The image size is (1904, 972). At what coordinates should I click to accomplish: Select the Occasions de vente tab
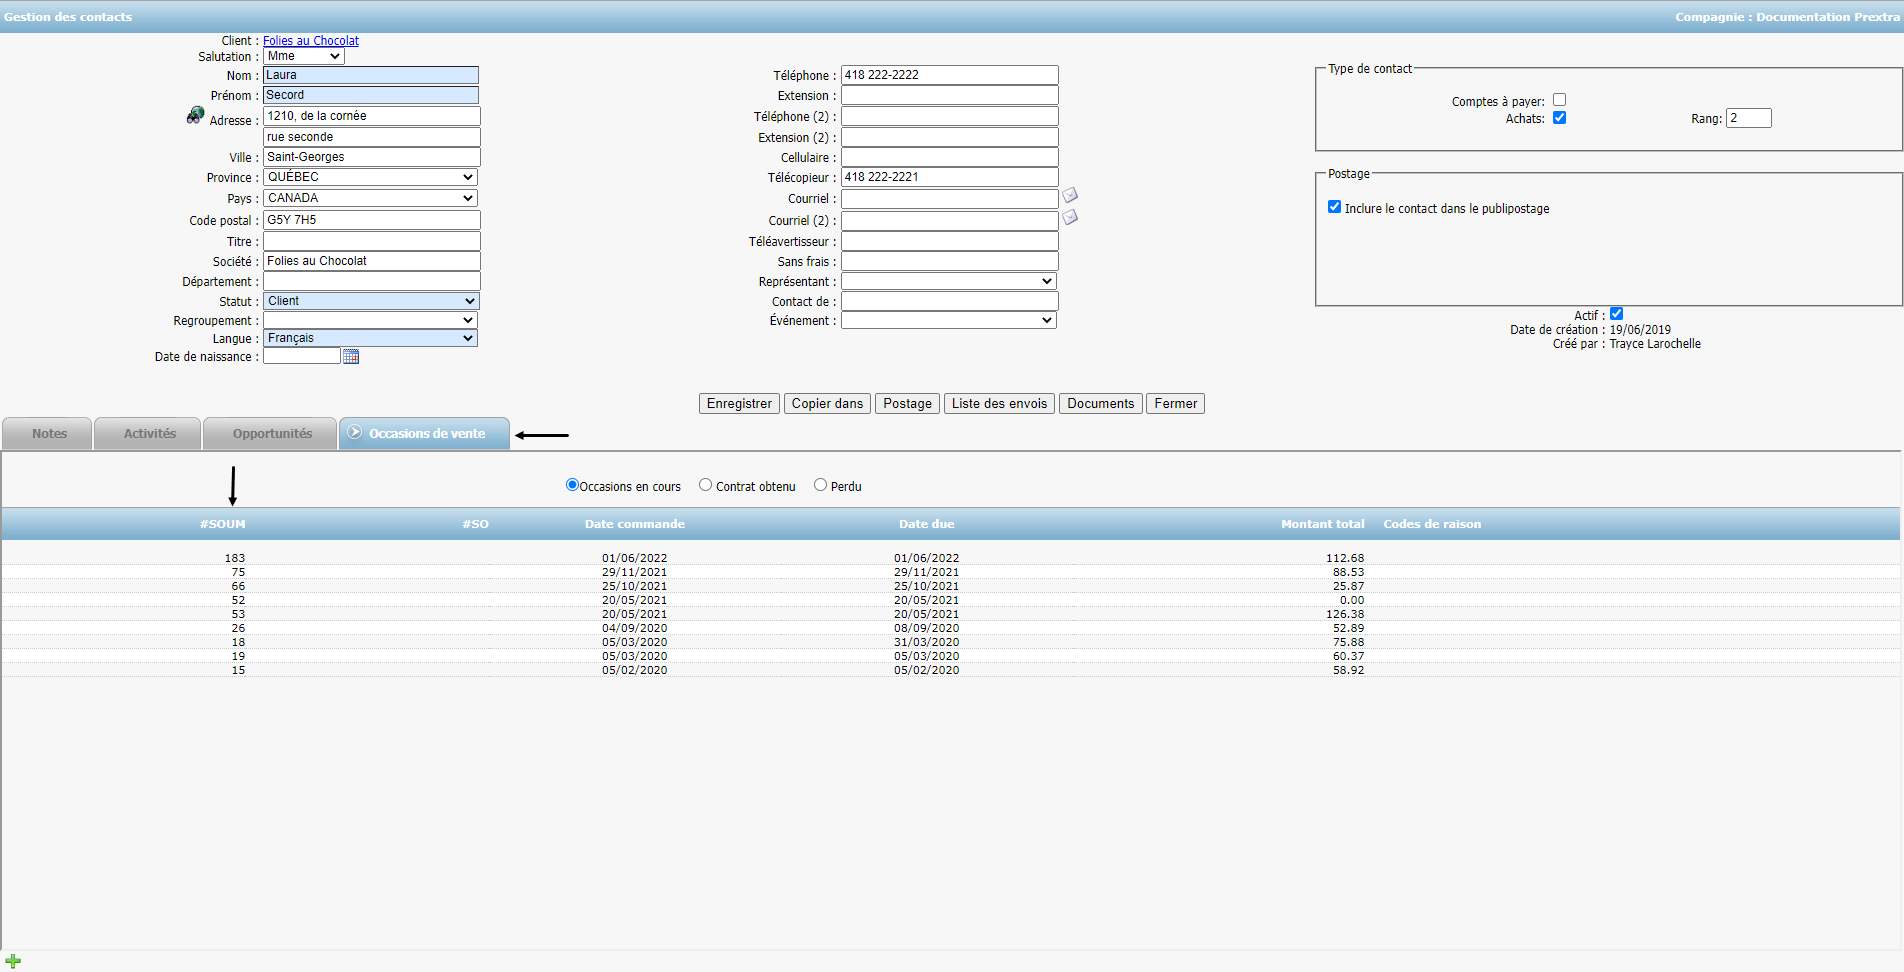point(425,433)
